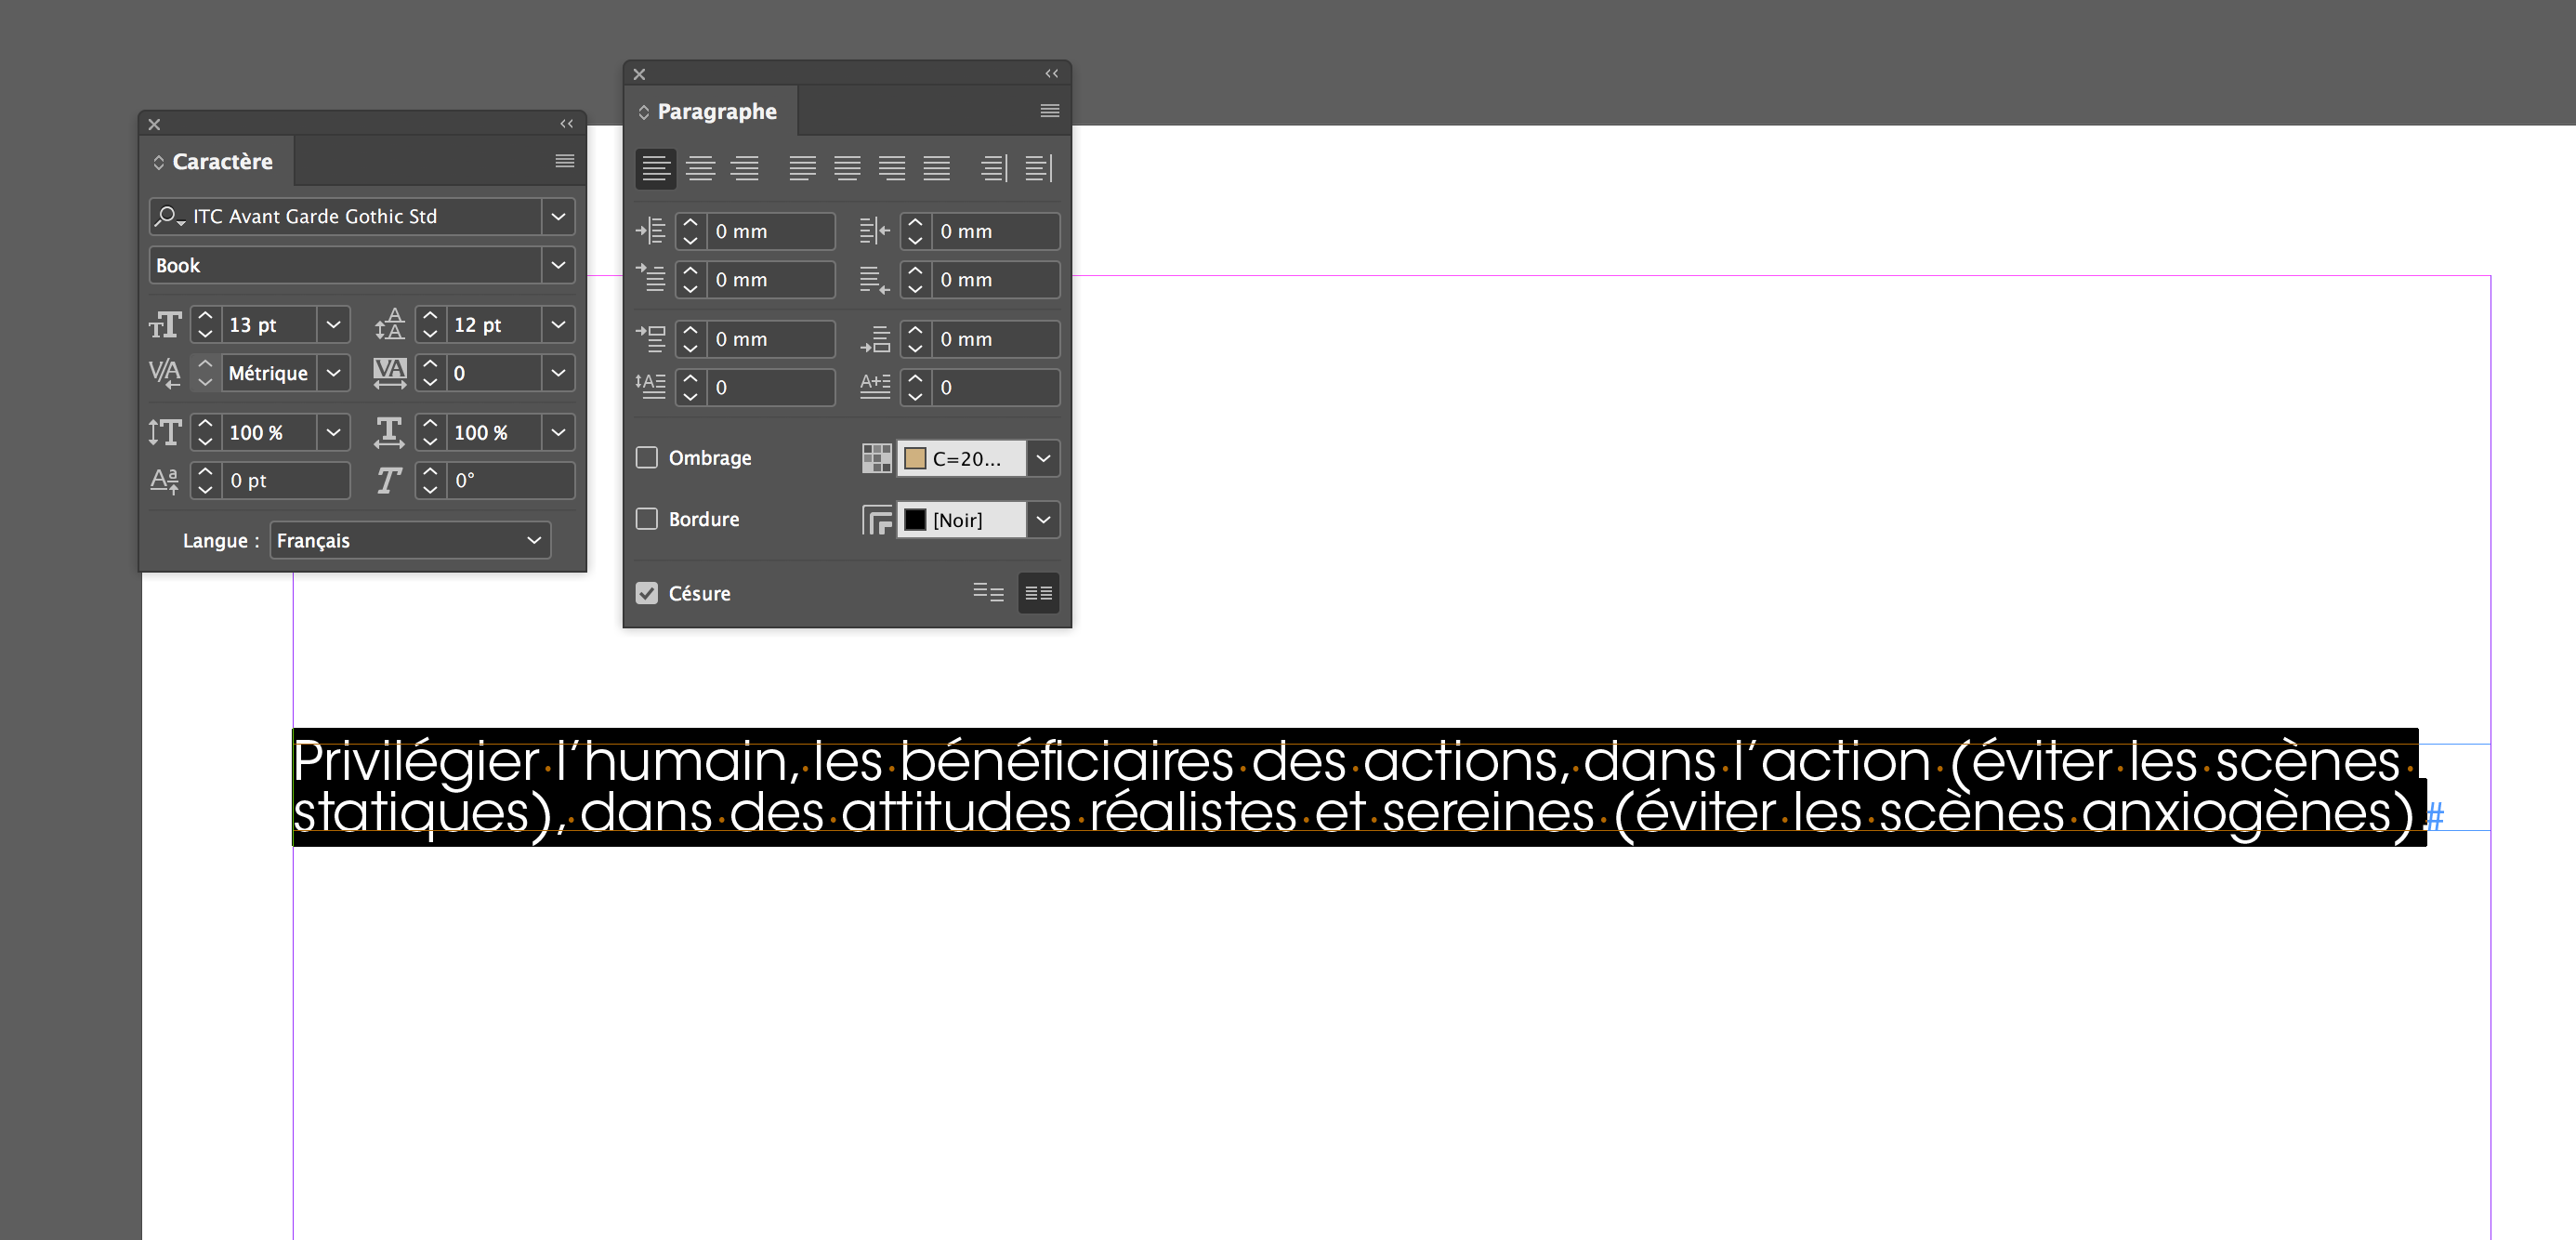The image size is (2576, 1240).
Task: Enable the Ombrage checkbox
Action: click(647, 458)
